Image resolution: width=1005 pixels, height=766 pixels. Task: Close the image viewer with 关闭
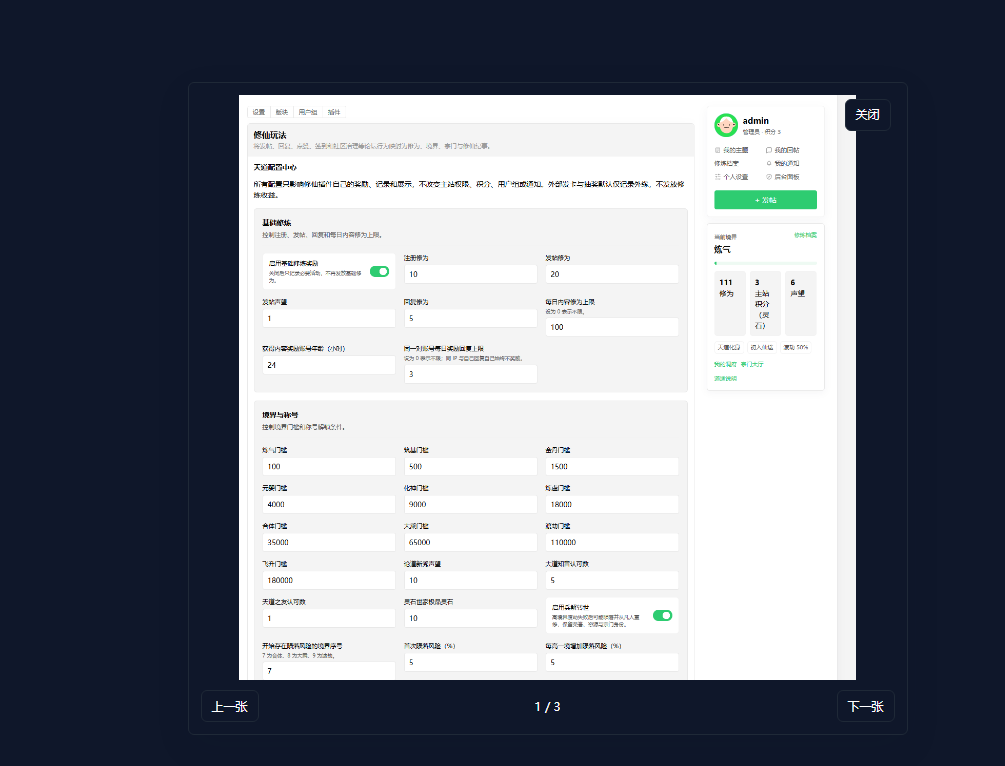(x=867, y=115)
